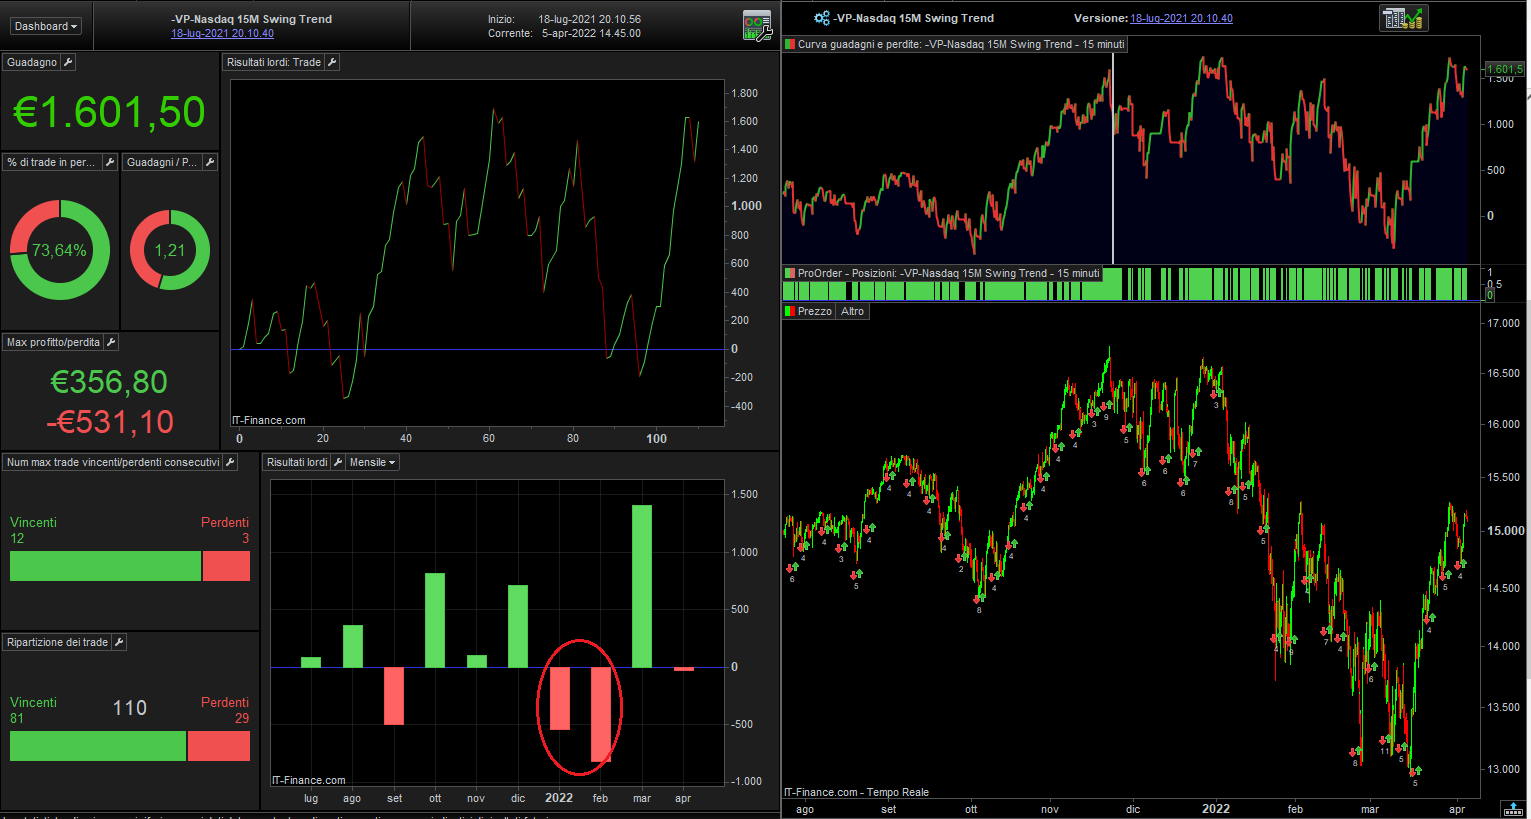Click the 73,64% winning trades donut chart
This screenshot has height=819, width=1531.
pos(60,250)
